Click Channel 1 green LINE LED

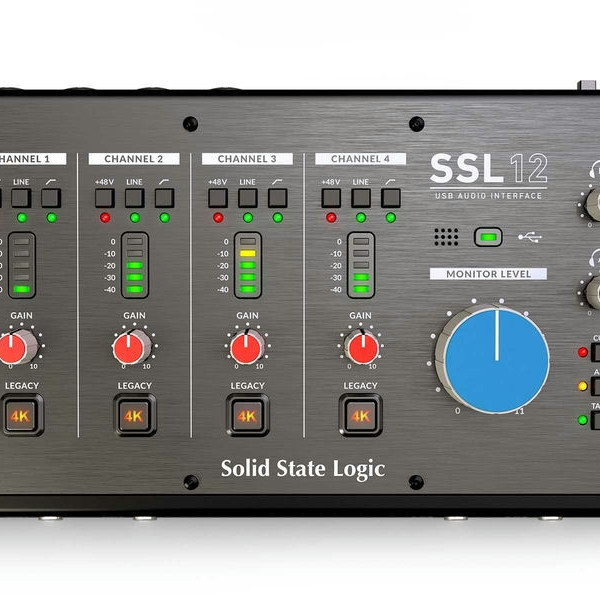pyautogui.click(x=22, y=218)
